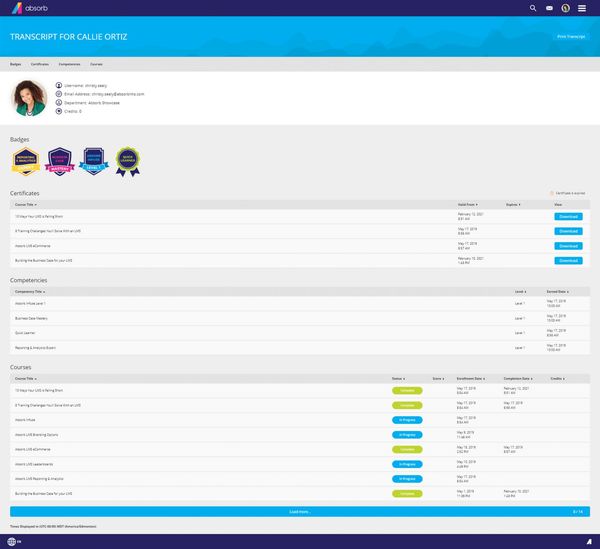This screenshot has height=549, width=600.
Task: Jump to the Courses section tab
Action: click(x=96, y=64)
